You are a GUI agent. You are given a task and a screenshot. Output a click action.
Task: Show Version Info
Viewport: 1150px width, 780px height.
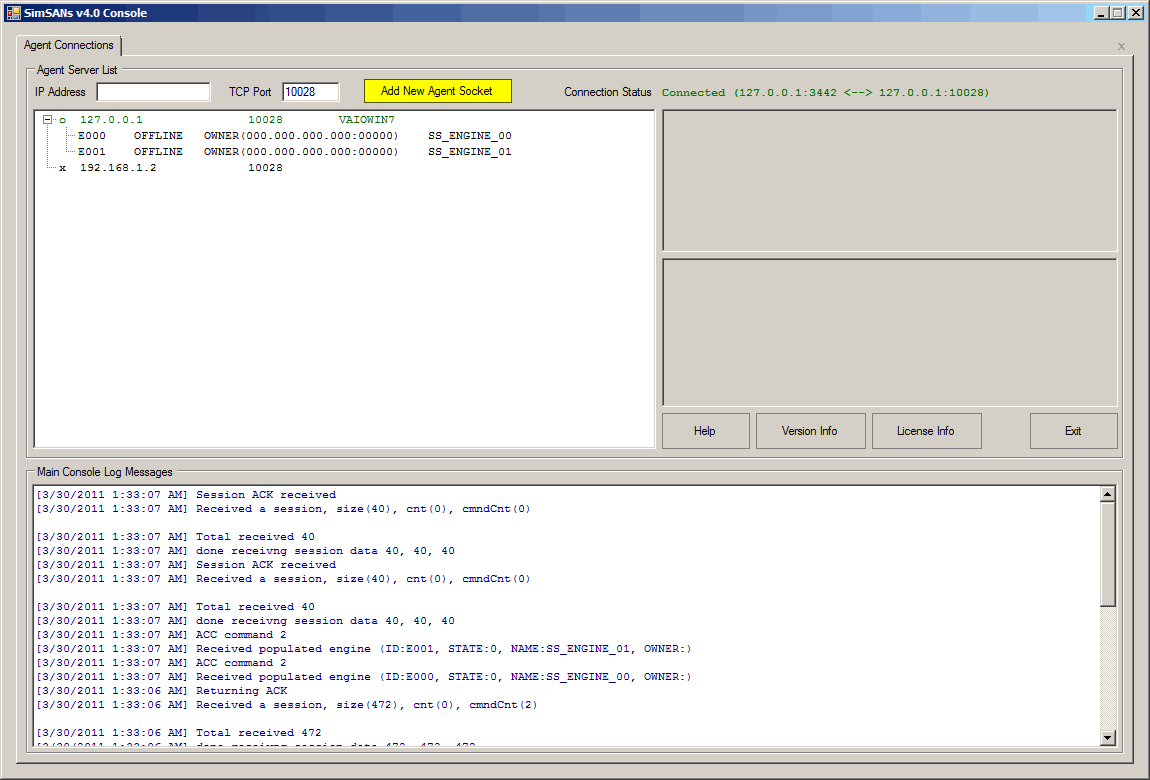click(x=810, y=431)
